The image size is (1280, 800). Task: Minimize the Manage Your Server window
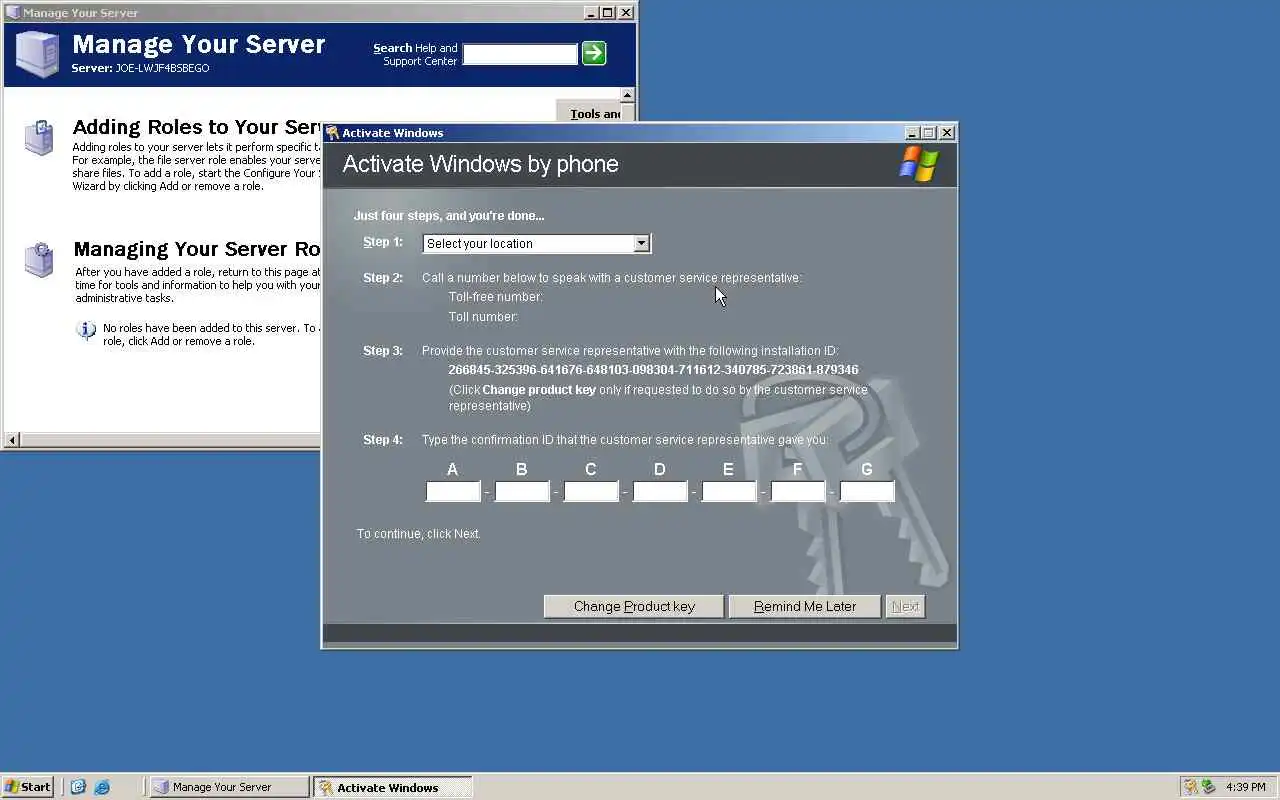(x=591, y=13)
